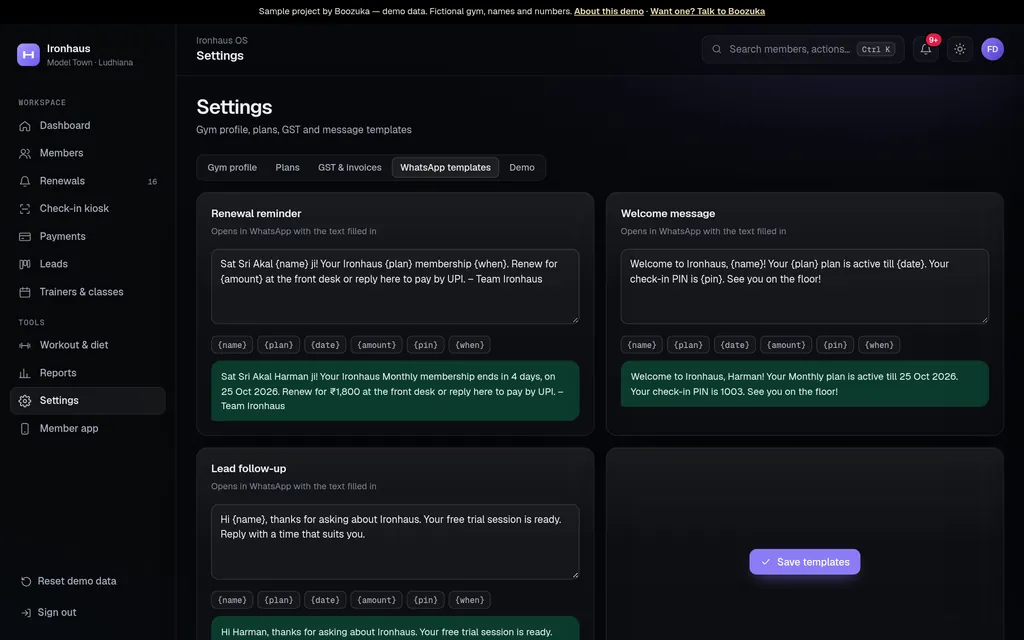Click renewals count badge 16
Viewport: 1024px width, 640px height.
tap(152, 182)
